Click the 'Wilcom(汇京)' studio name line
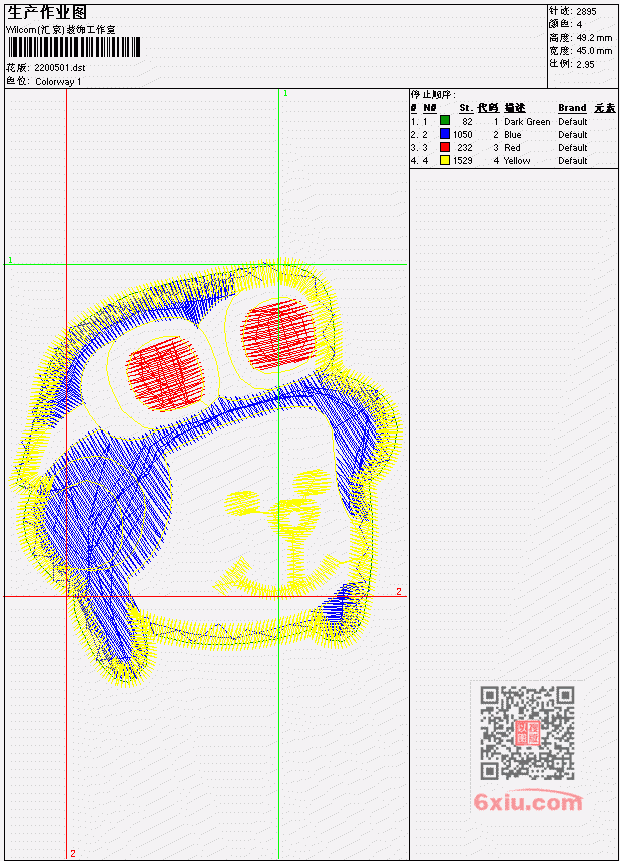 tap(60, 30)
